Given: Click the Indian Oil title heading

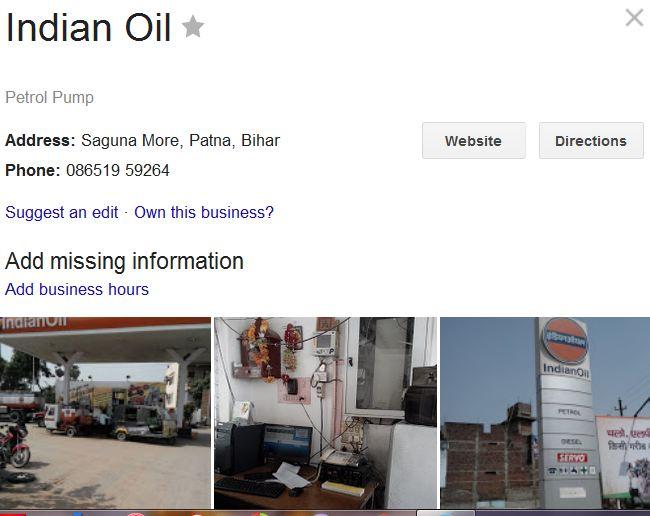Looking at the screenshot, I should coord(88,27).
